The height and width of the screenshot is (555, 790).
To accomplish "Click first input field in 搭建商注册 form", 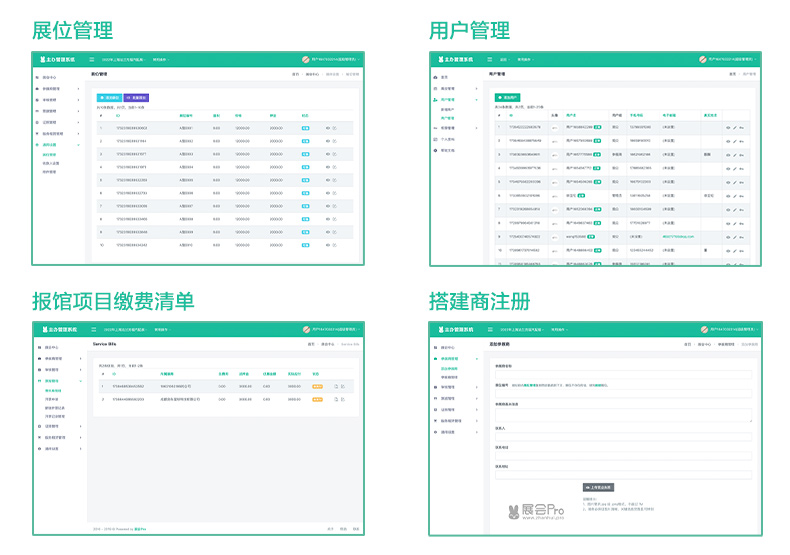I will pyautogui.click(x=623, y=374).
